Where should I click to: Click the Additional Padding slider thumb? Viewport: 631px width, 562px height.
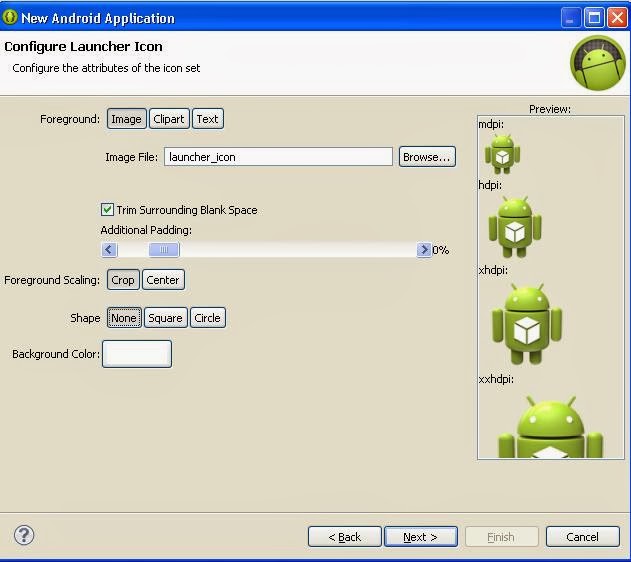164,250
